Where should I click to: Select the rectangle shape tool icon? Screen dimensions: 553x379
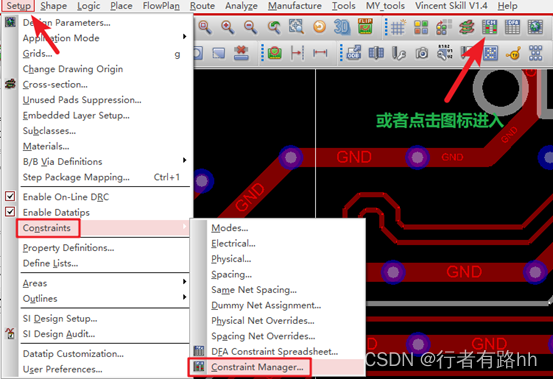tap(218, 53)
